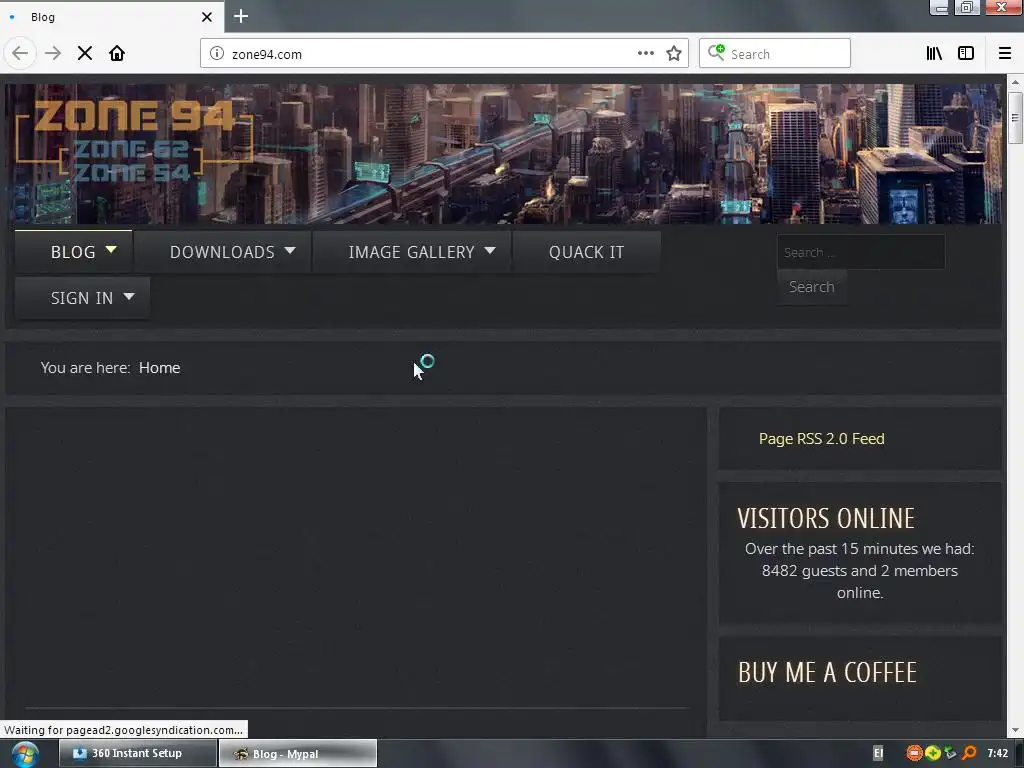Image resolution: width=1024 pixels, height=768 pixels.
Task: Expand the BLOG dropdown arrow
Action: 111,250
